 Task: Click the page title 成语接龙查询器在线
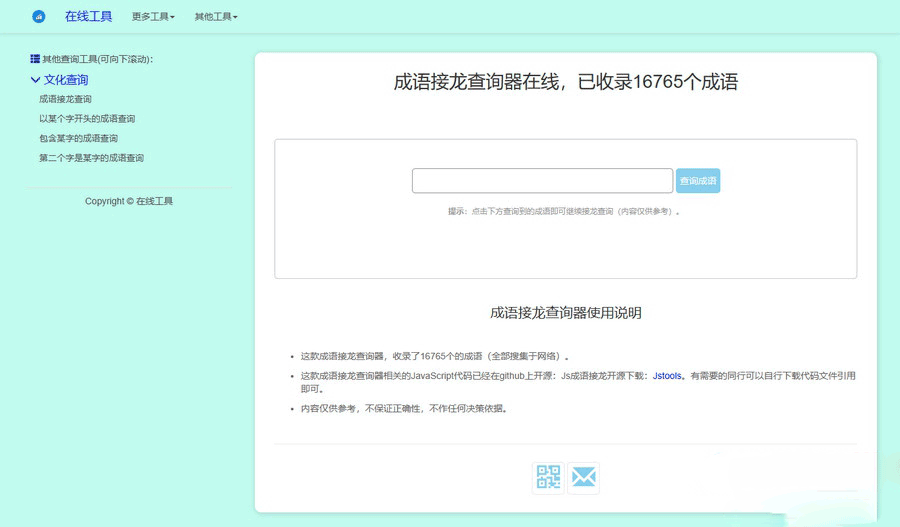[566, 82]
